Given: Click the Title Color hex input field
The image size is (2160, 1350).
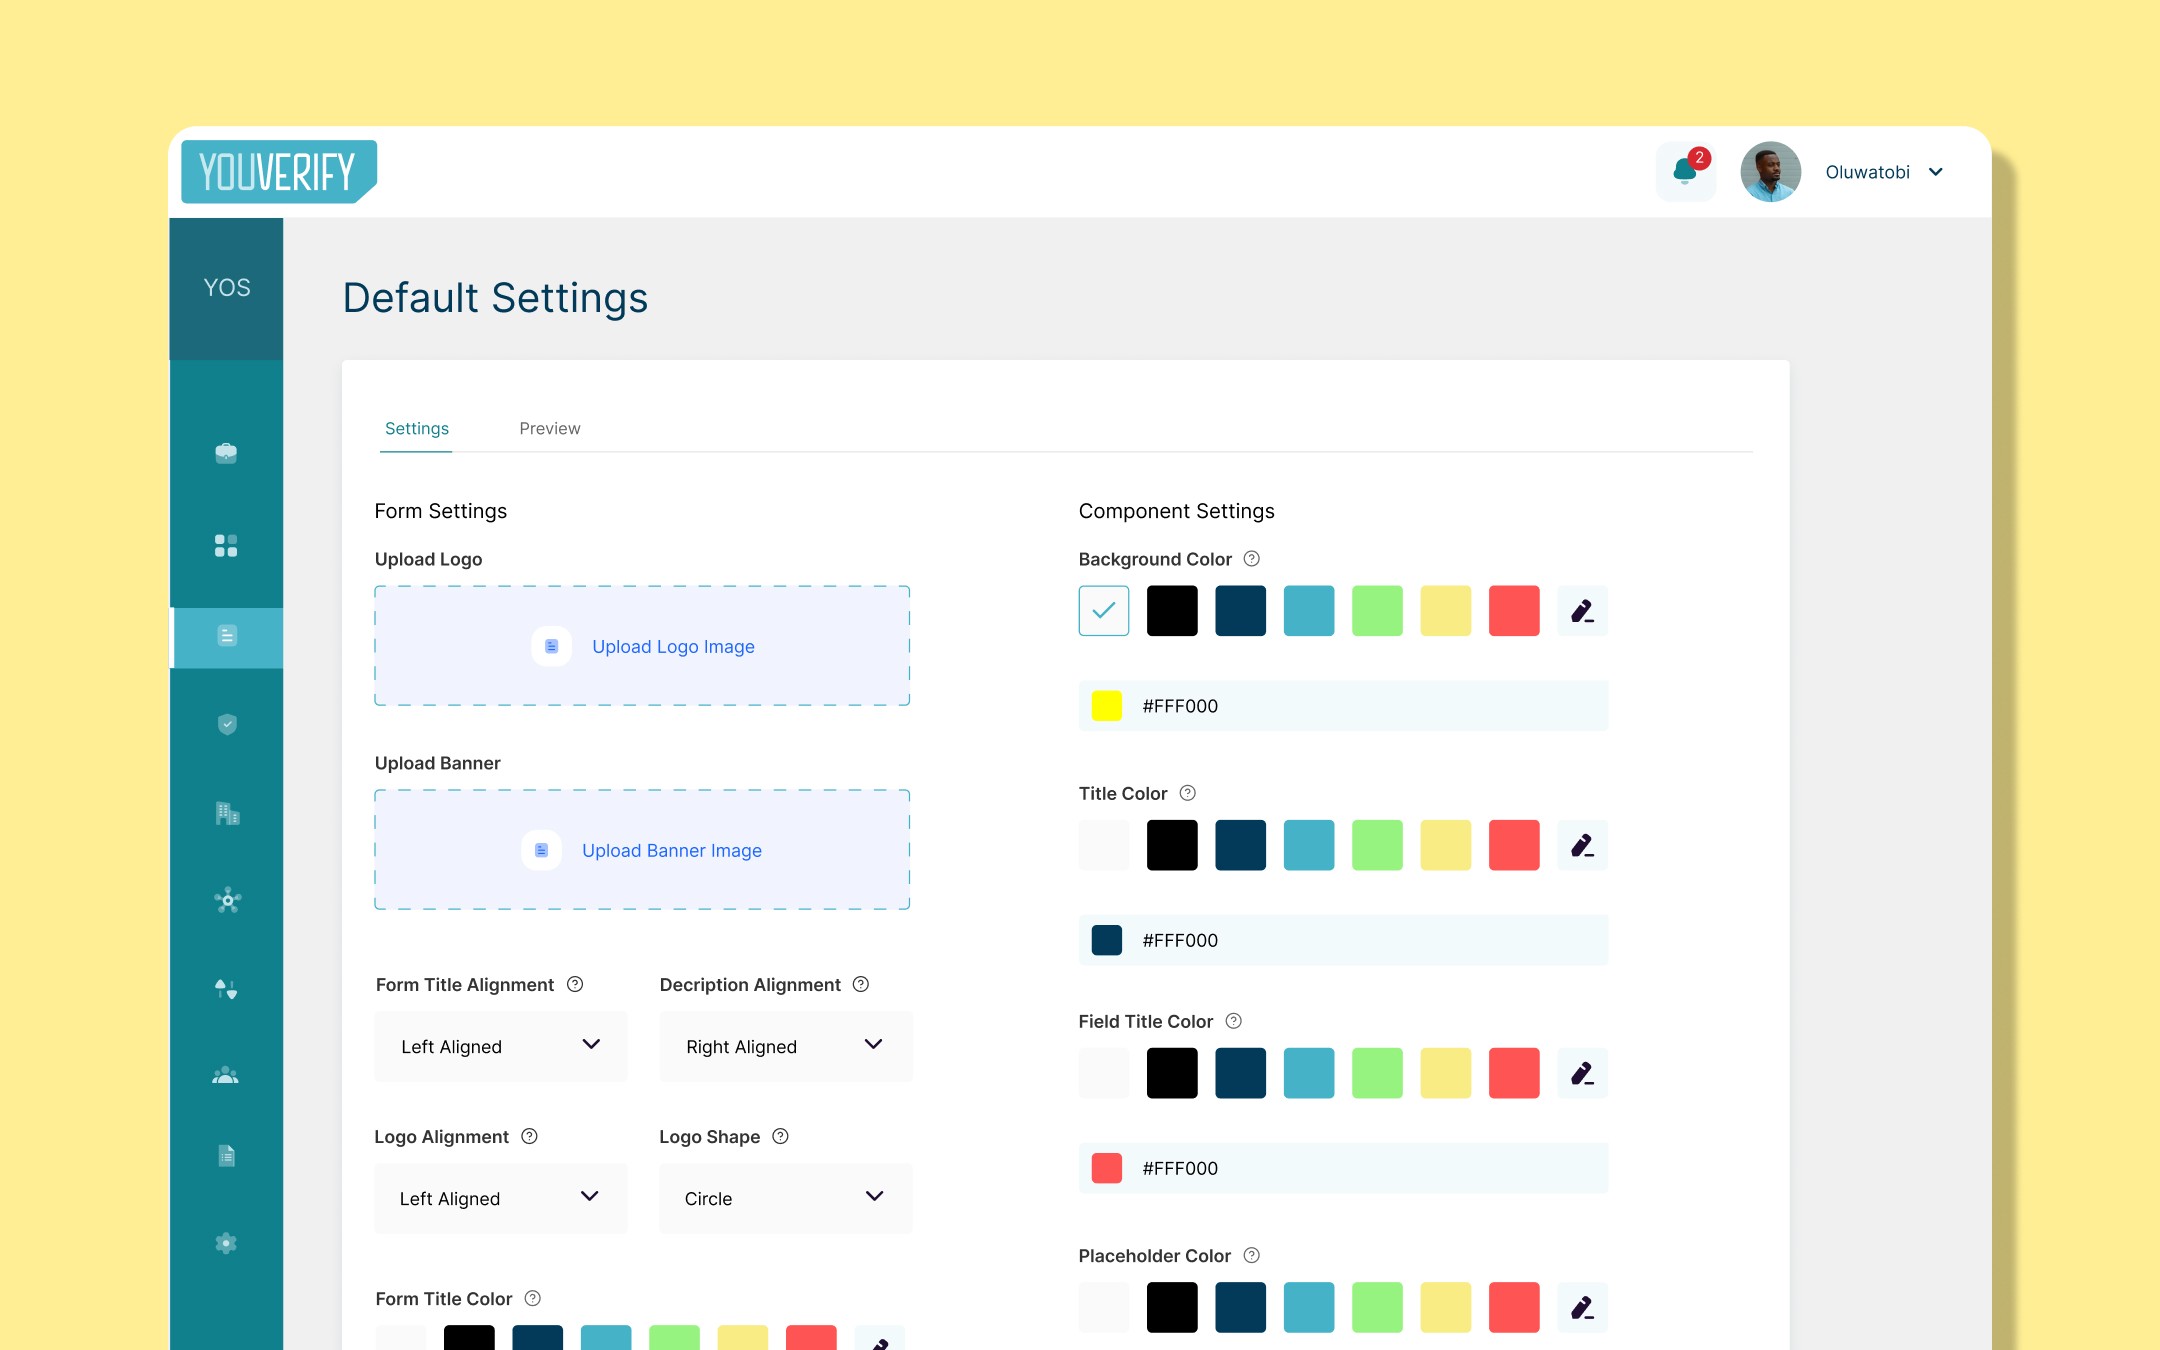Looking at the screenshot, I should (1343, 940).
